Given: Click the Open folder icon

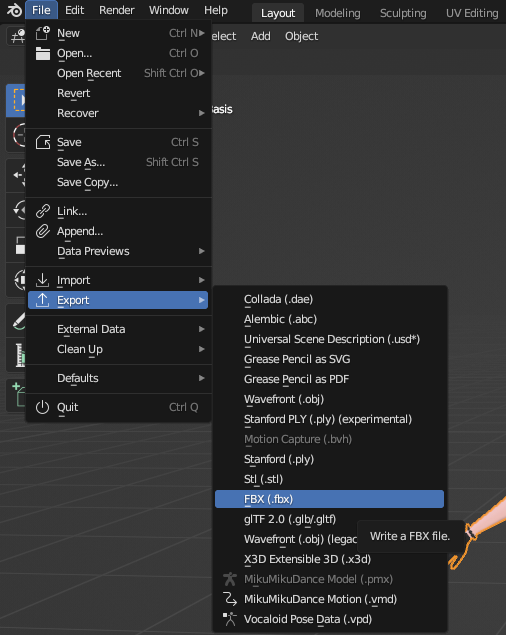Looking at the screenshot, I should [x=43, y=53].
